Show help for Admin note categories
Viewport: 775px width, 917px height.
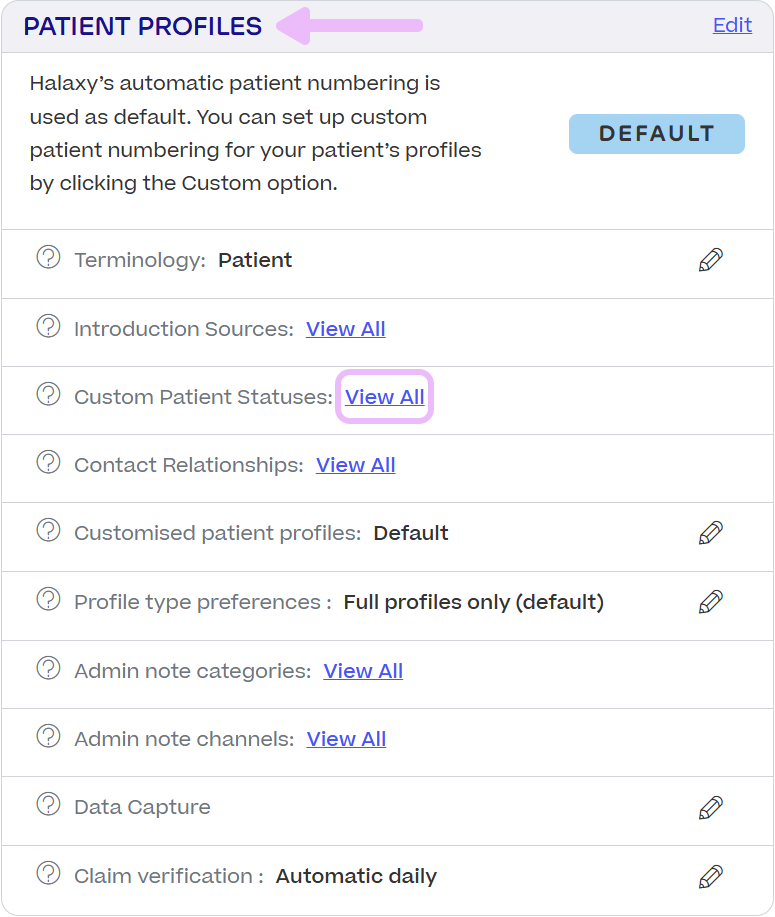point(48,670)
